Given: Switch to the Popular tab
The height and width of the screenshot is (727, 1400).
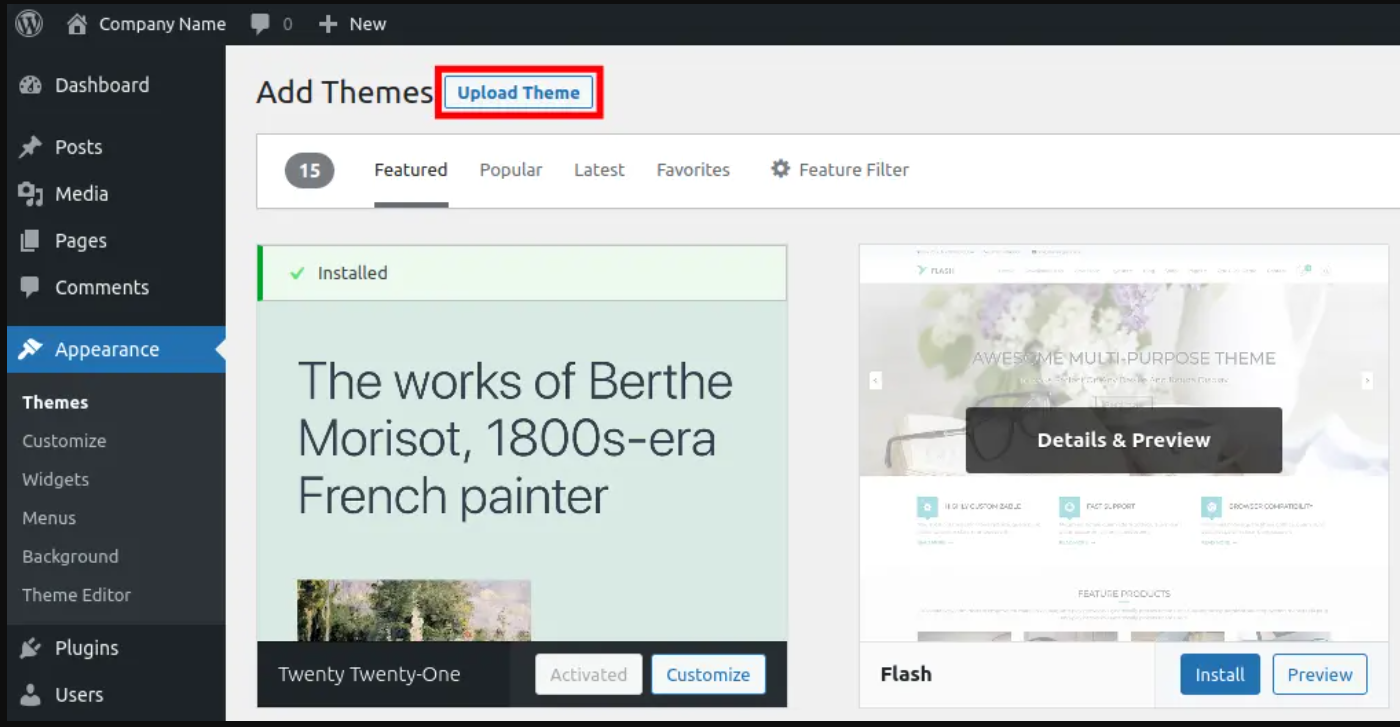Looking at the screenshot, I should (511, 170).
